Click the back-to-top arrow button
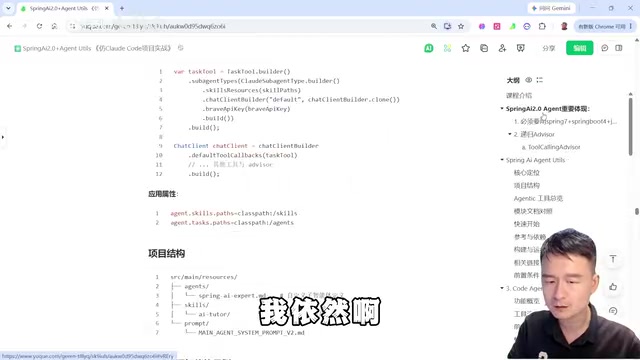 pos(613,259)
